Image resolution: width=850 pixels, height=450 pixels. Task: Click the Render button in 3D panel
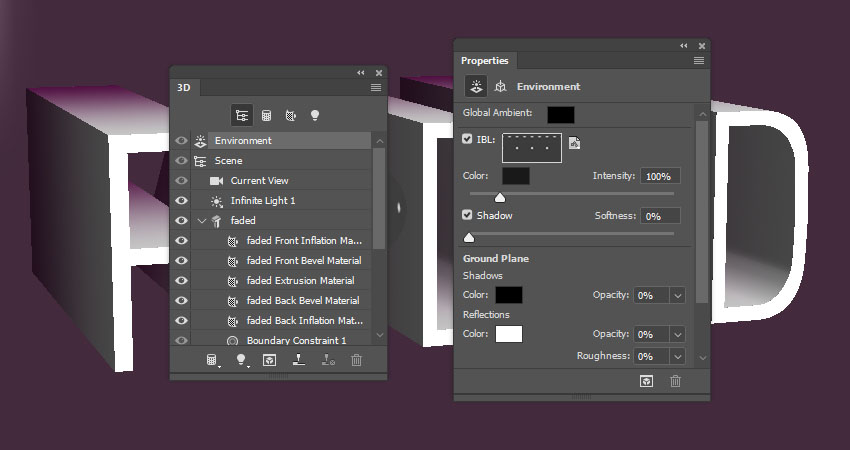pos(269,360)
